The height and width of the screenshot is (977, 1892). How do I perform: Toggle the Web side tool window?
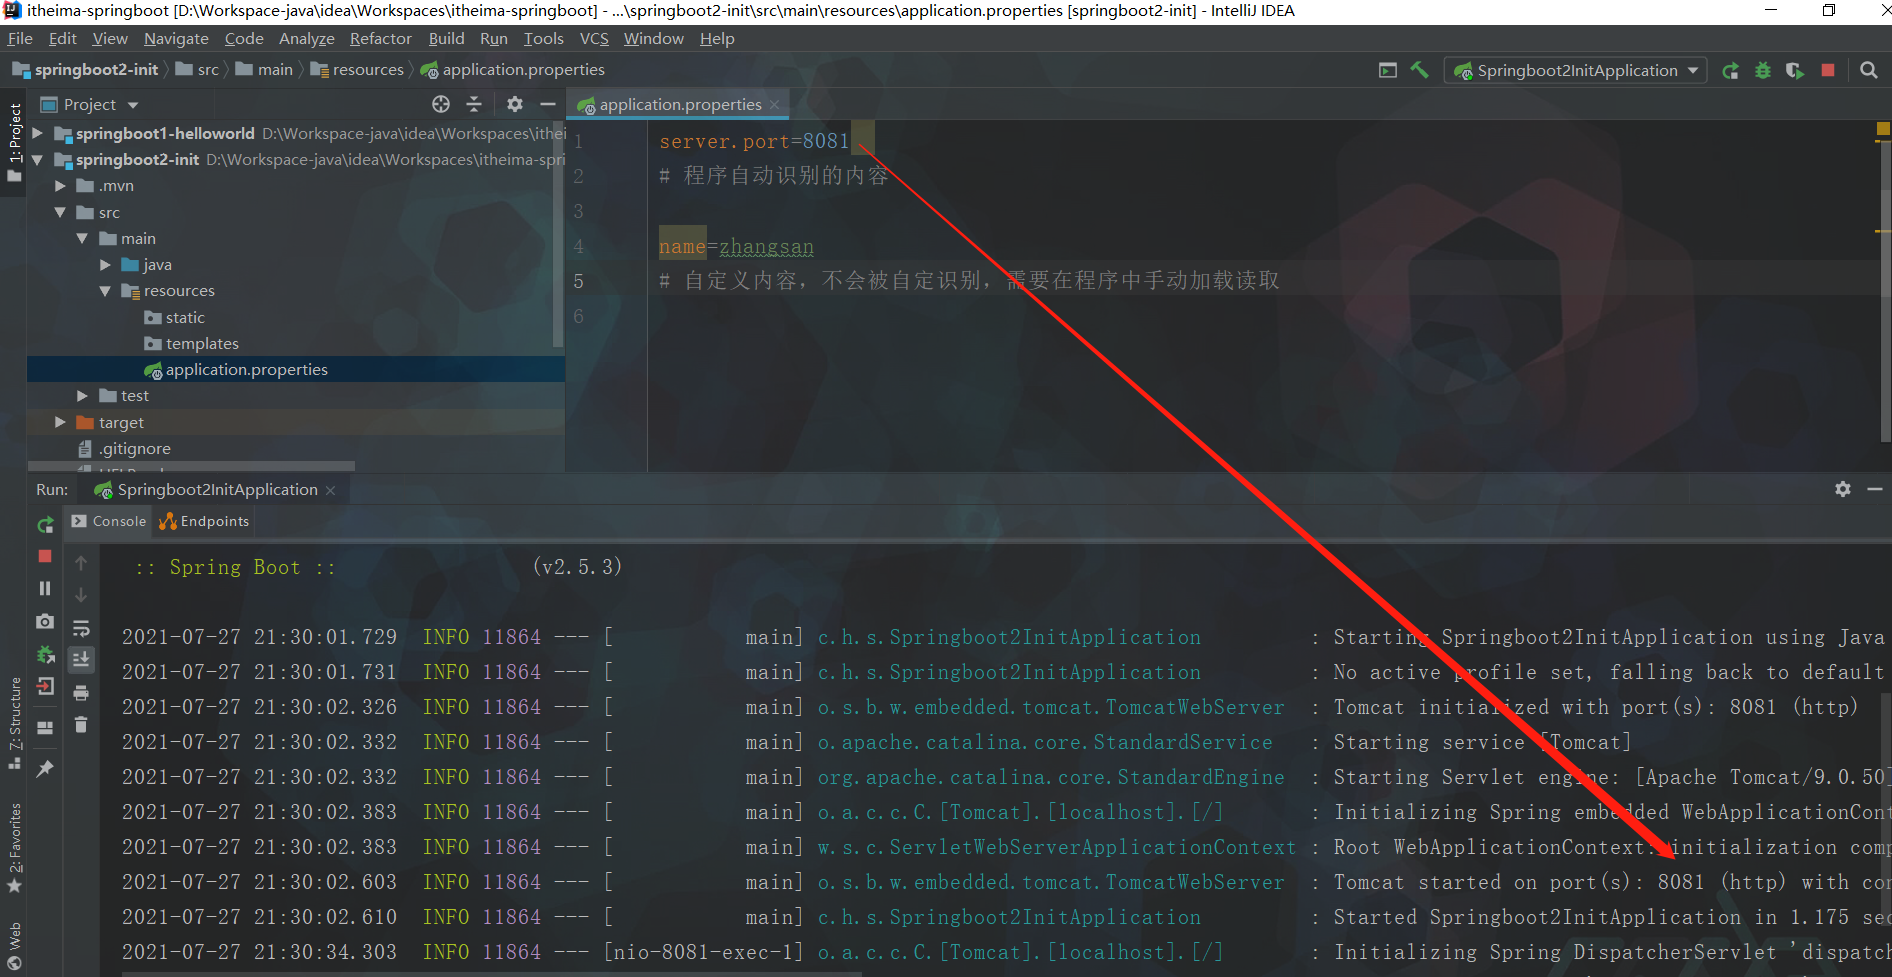click(14, 946)
